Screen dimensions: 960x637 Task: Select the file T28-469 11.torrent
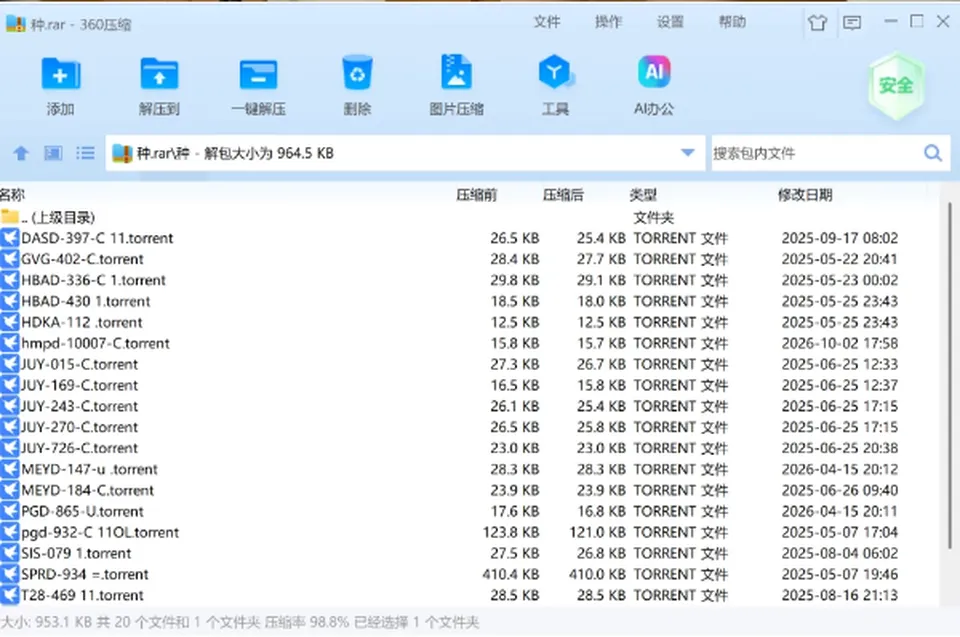click(82, 595)
